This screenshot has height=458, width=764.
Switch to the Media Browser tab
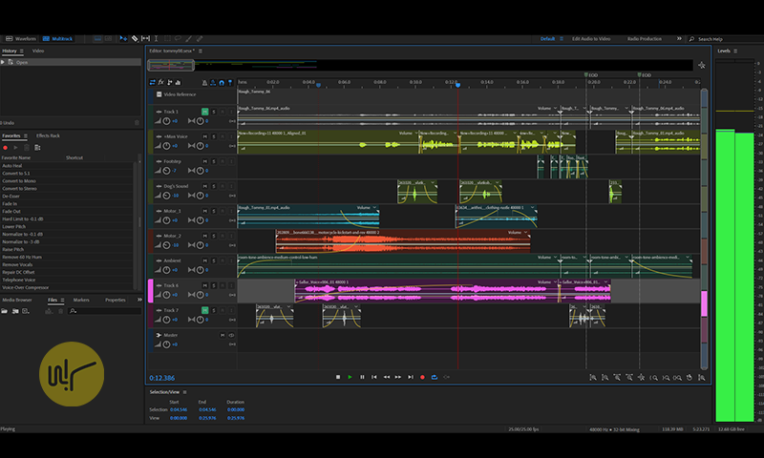[17, 300]
